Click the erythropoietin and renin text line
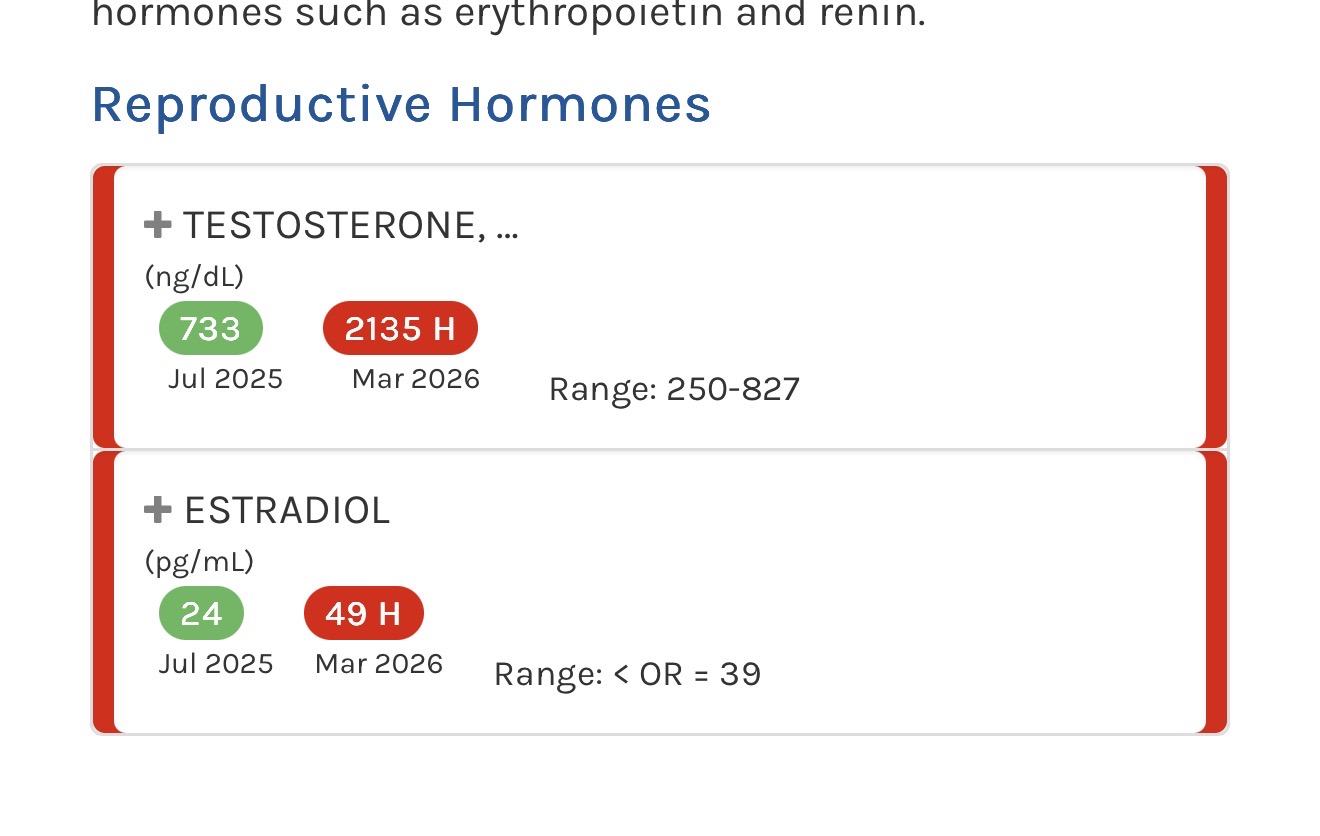This screenshot has height=836, width=1320. pos(508,15)
